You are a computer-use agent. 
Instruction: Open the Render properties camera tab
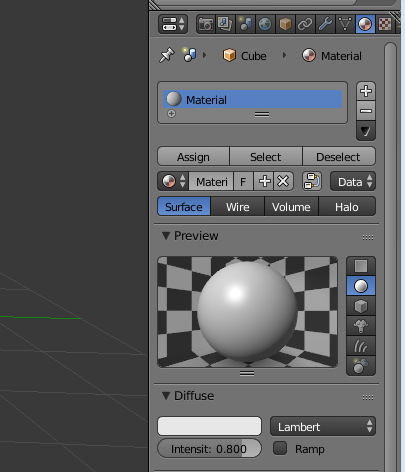[206, 24]
